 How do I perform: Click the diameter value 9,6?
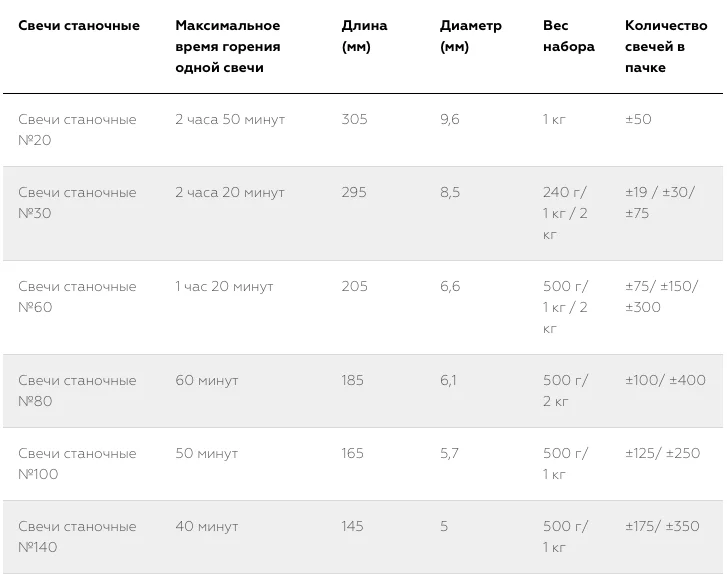point(450,120)
